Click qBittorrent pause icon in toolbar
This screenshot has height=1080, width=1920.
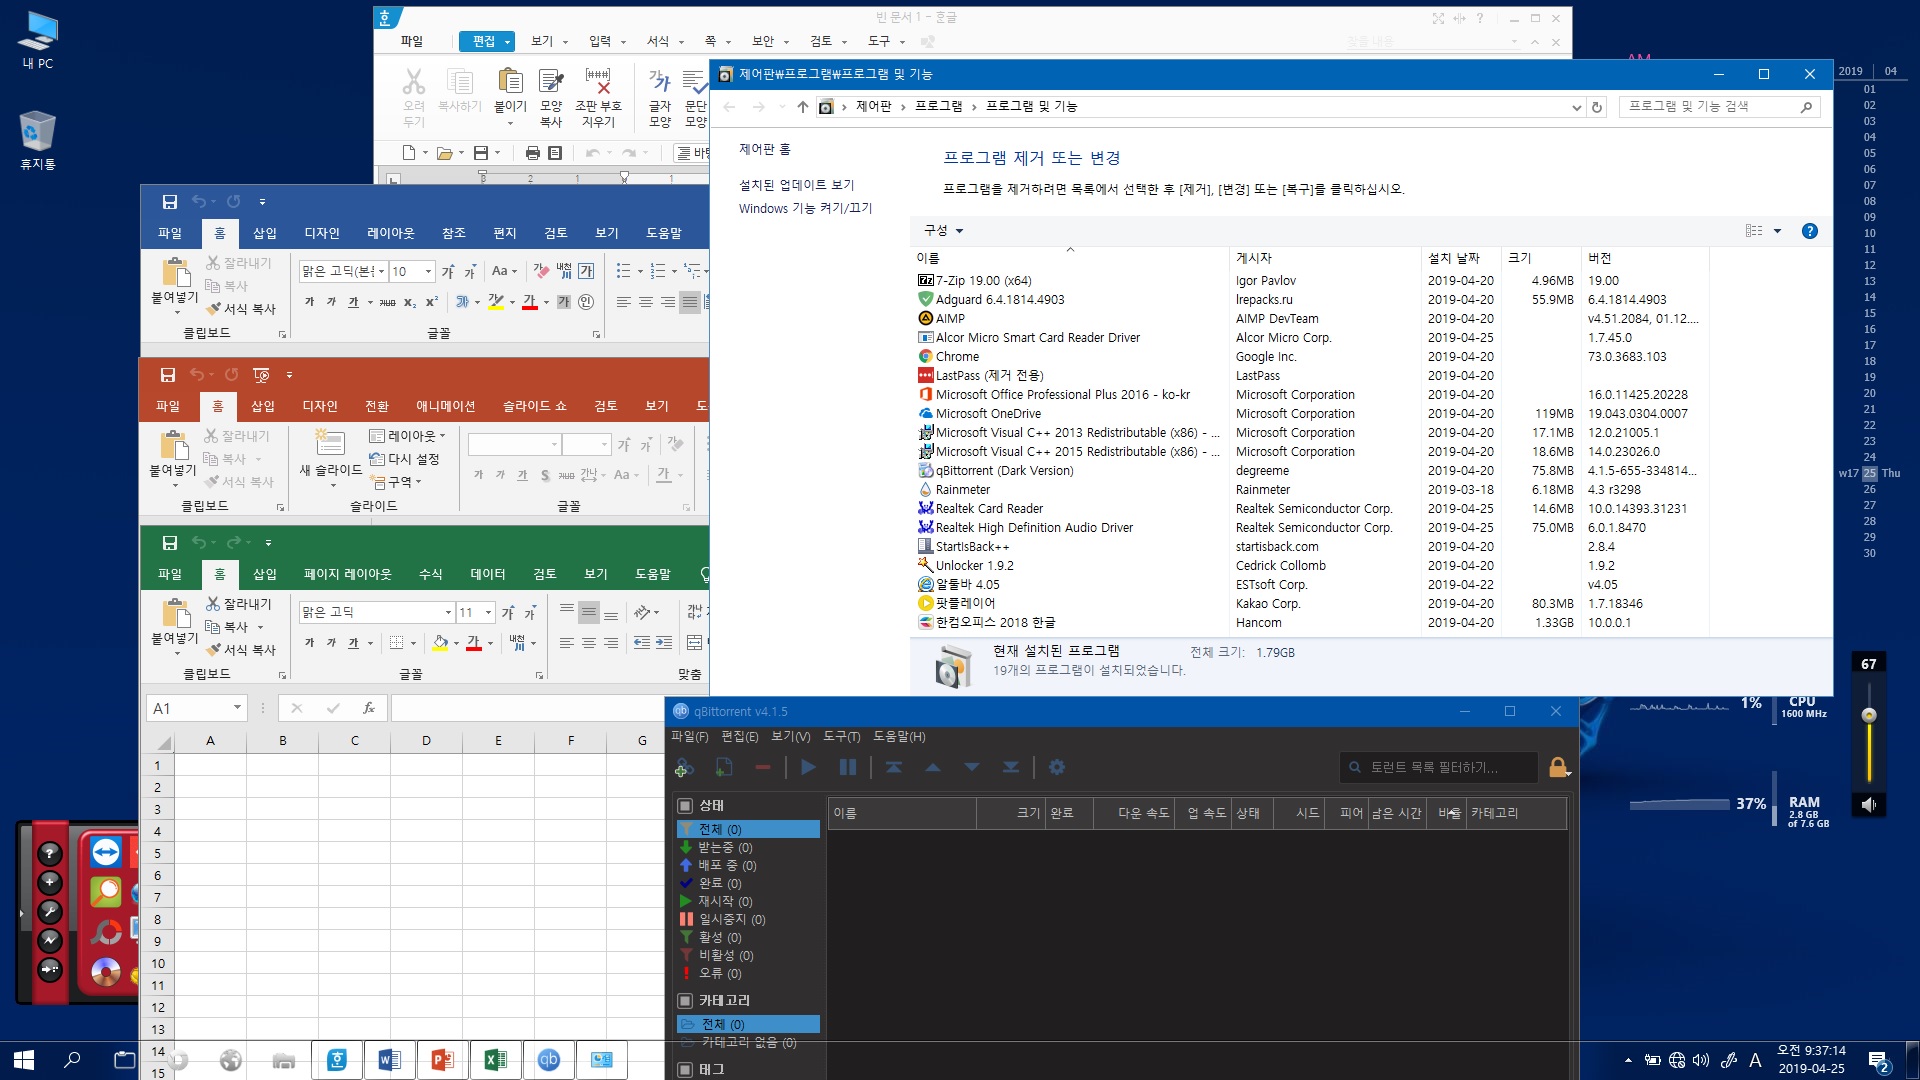(x=848, y=767)
